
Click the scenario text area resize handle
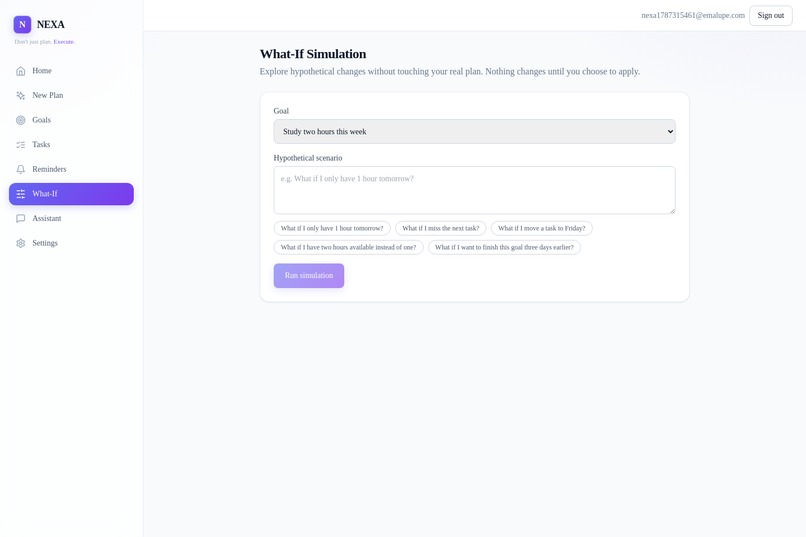click(x=671, y=210)
